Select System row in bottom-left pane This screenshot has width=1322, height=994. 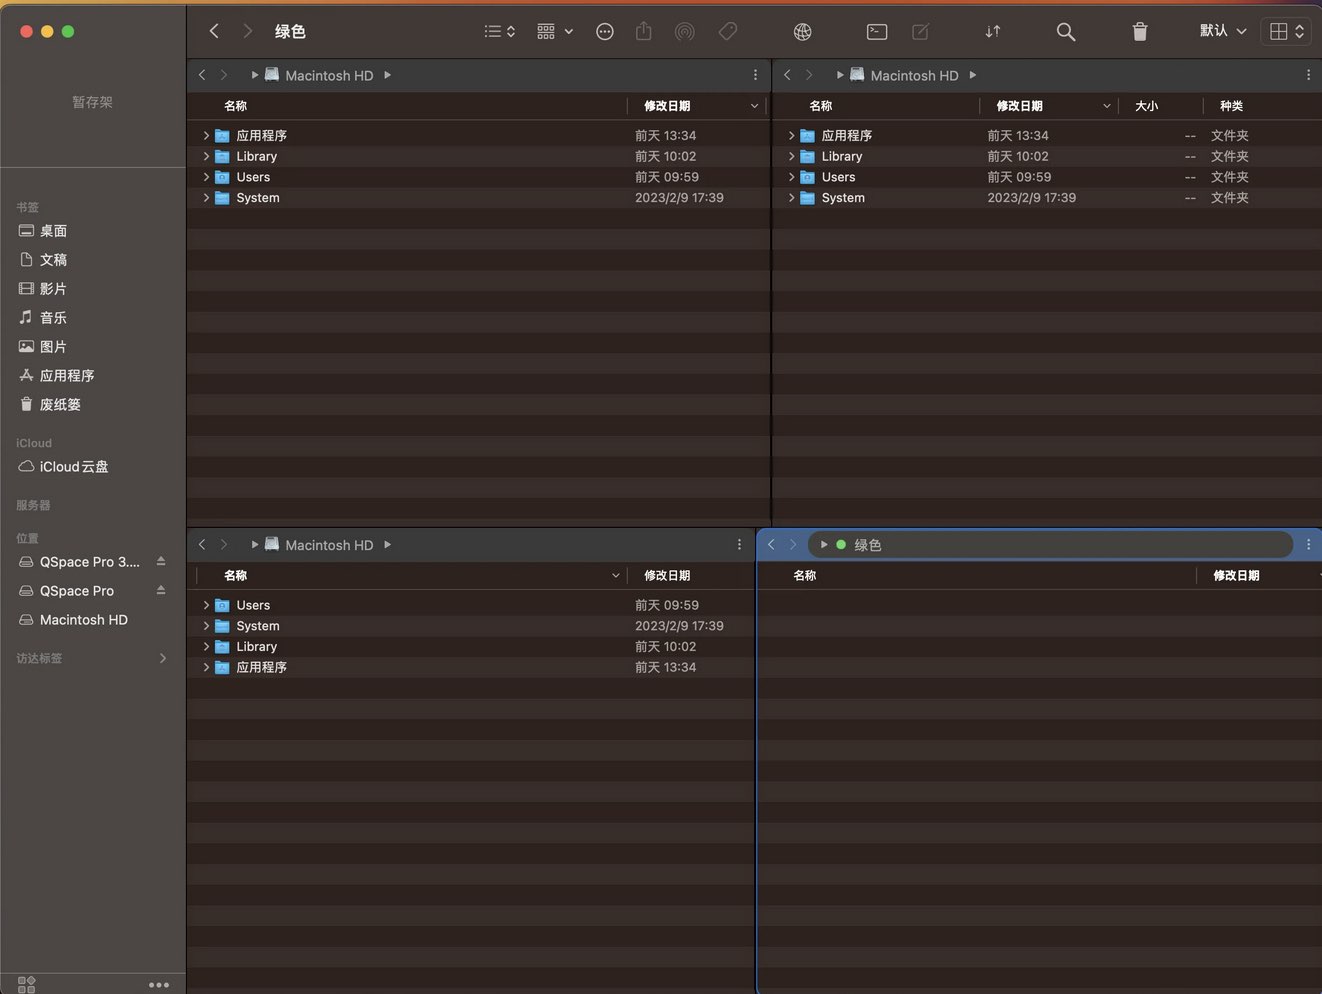tap(470, 626)
